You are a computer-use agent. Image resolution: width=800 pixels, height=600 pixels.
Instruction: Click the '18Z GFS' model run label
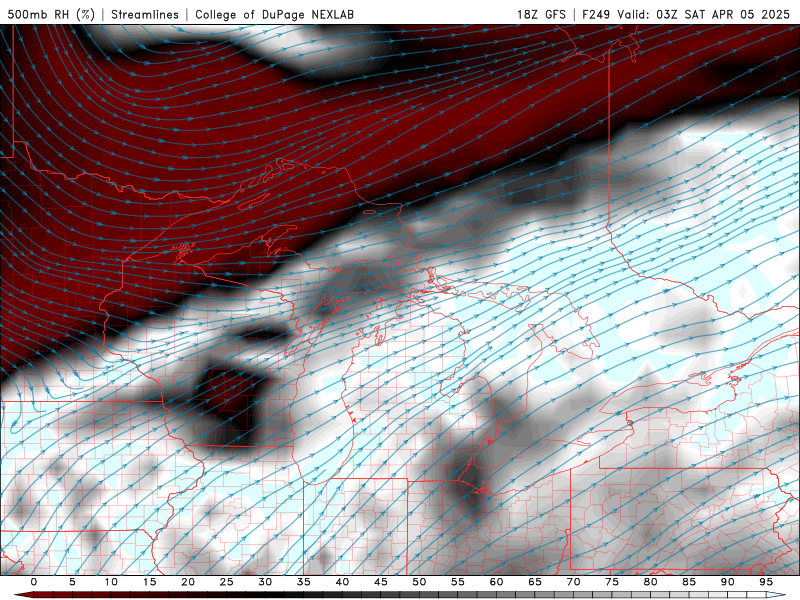tap(541, 14)
